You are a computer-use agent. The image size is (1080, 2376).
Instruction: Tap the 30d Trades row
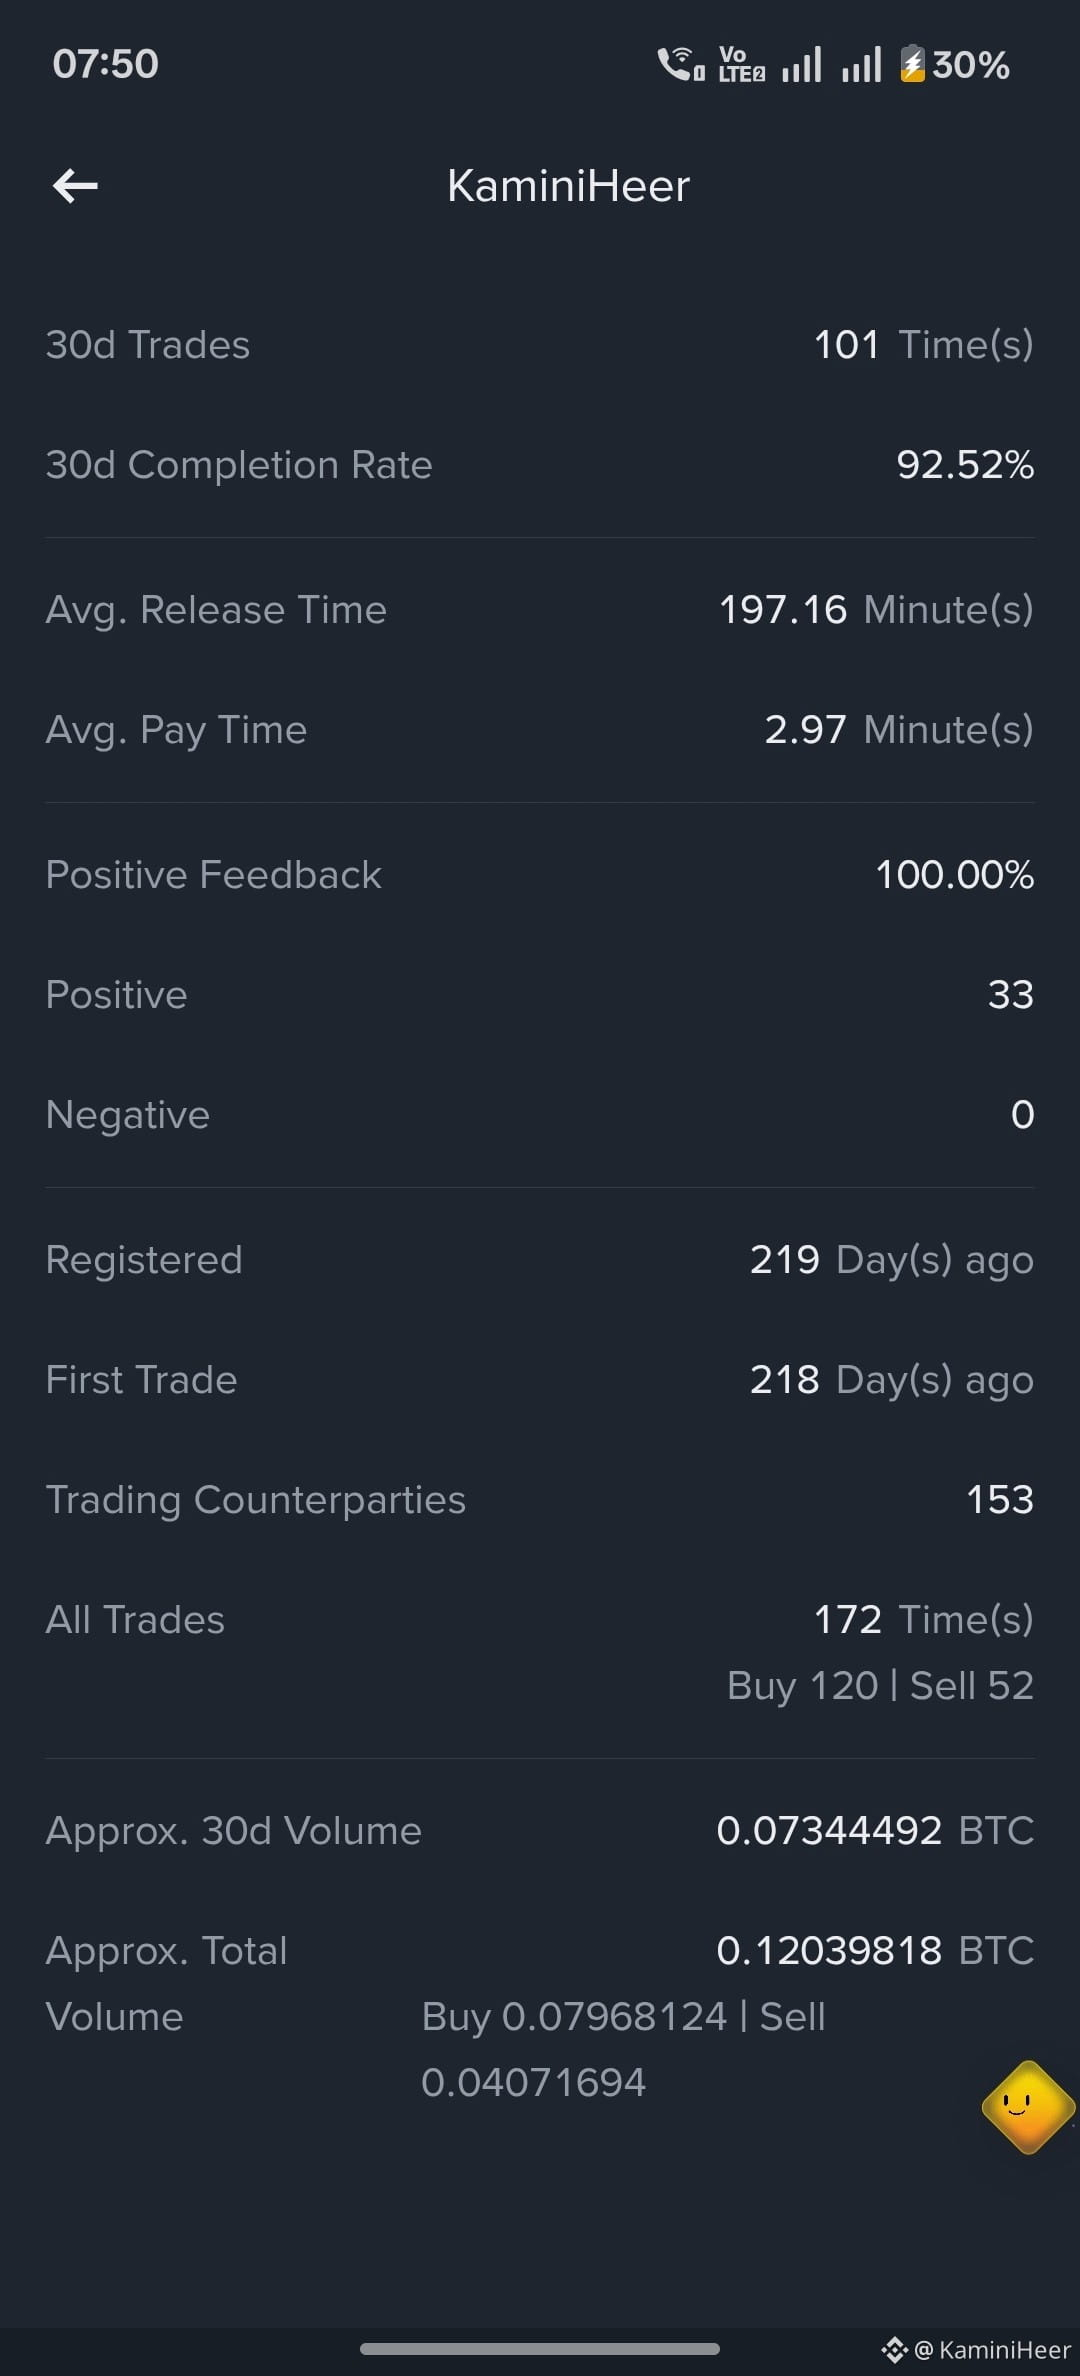pos(540,345)
